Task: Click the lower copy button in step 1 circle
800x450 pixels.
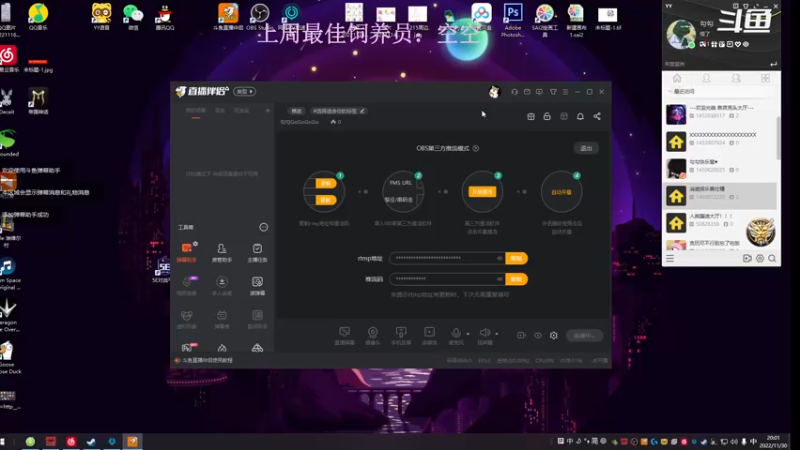Action: coord(326,200)
